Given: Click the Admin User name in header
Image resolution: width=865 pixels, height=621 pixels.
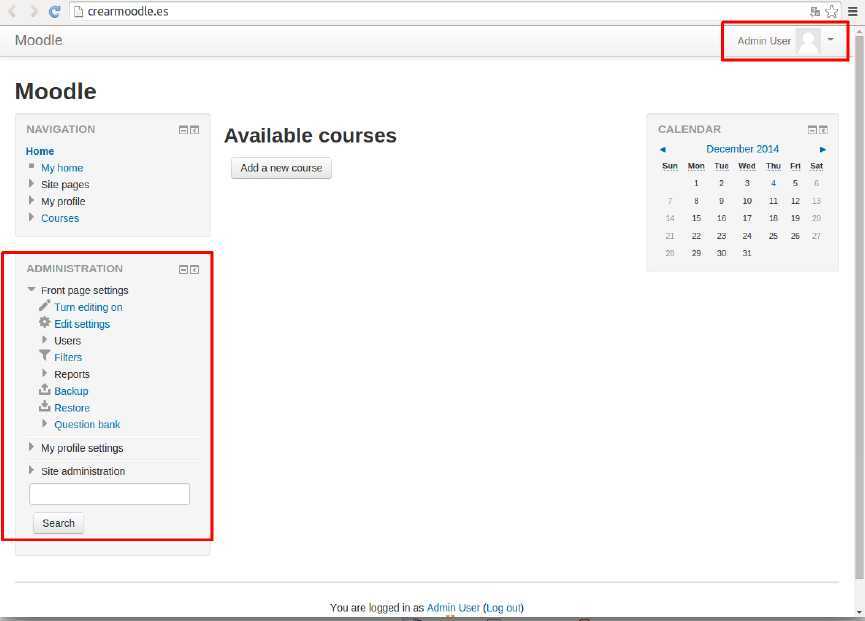Looking at the screenshot, I should coord(764,41).
